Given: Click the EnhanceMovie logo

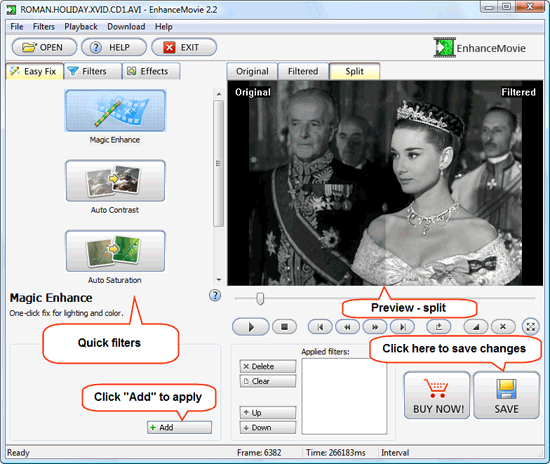Looking at the screenshot, I should coord(479,47).
